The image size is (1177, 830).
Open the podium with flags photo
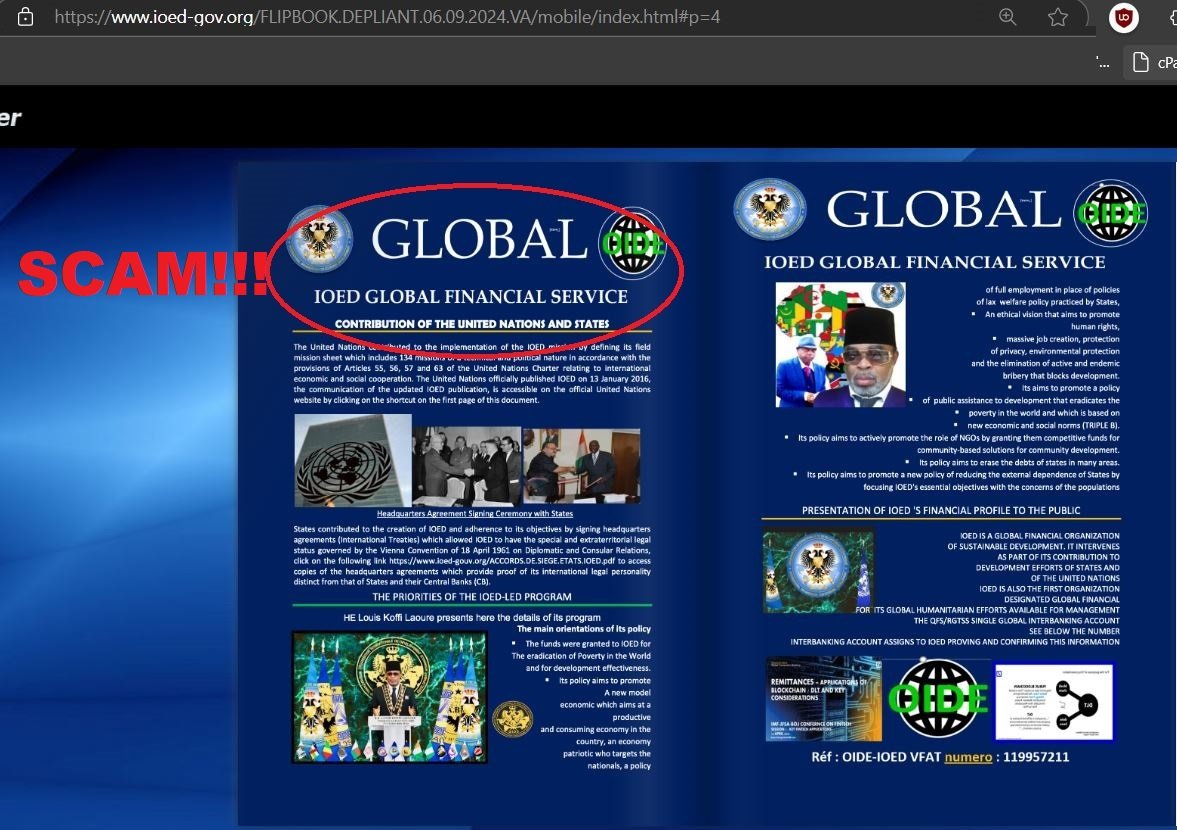390,697
